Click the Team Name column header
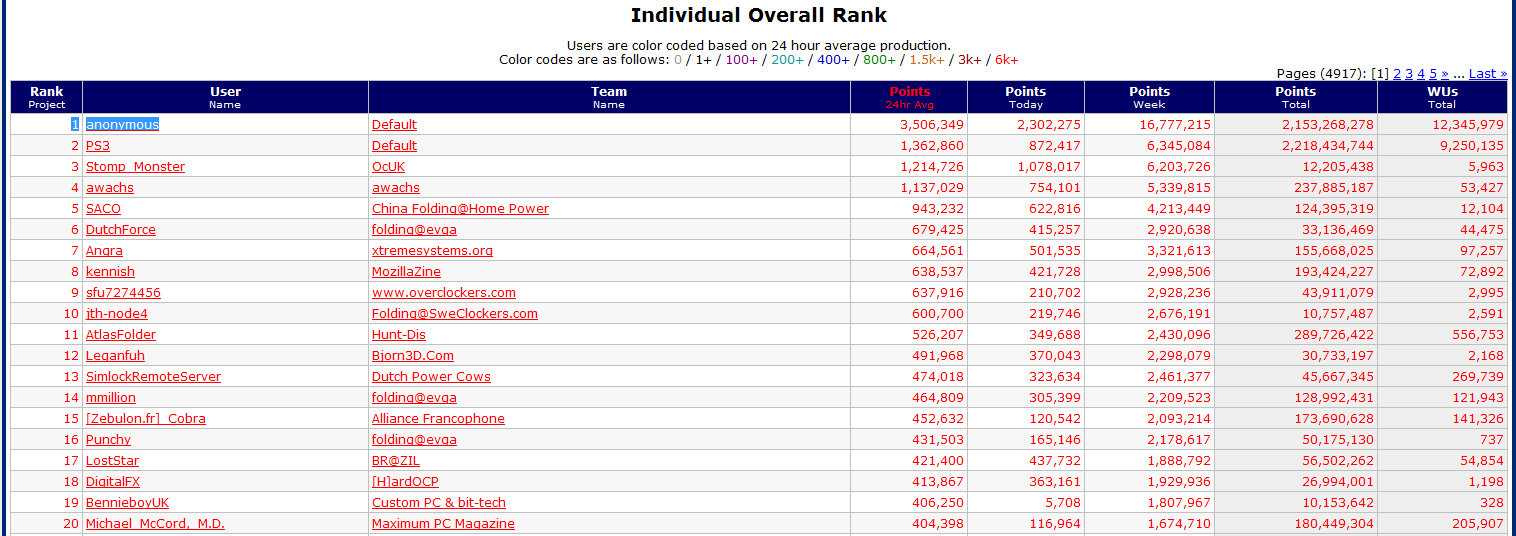This screenshot has height=536, width=1516. [608, 97]
